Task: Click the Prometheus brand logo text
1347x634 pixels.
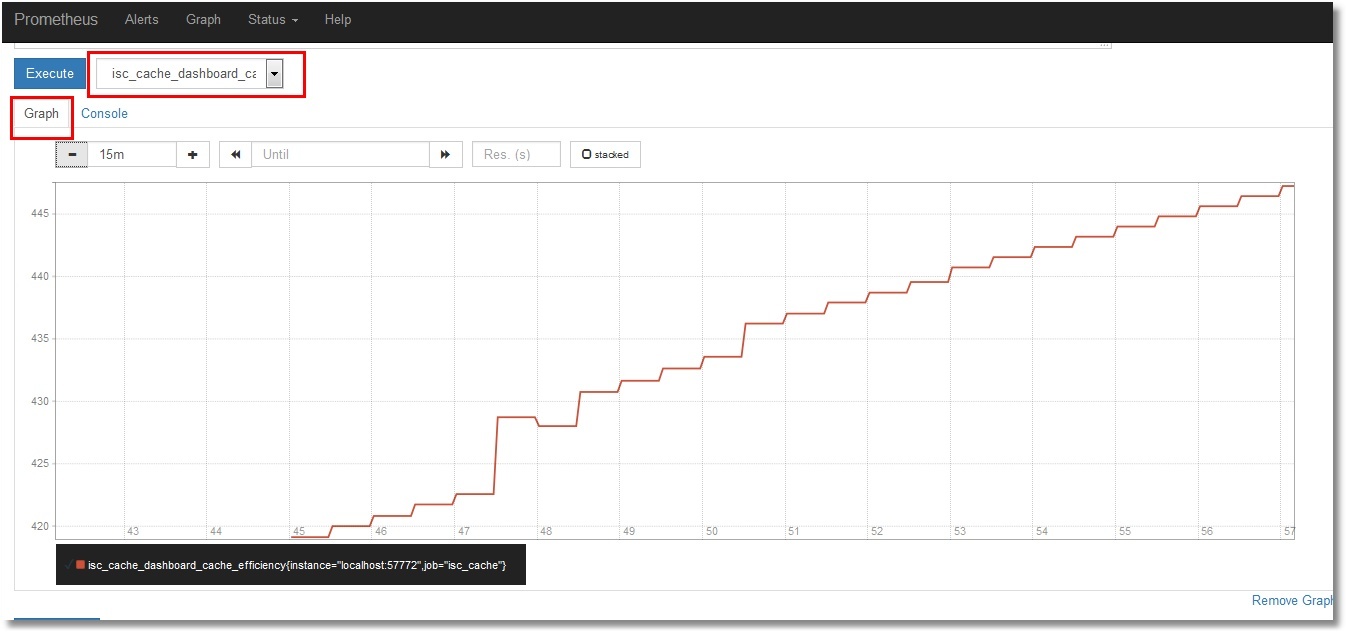Action: [x=56, y=20]
